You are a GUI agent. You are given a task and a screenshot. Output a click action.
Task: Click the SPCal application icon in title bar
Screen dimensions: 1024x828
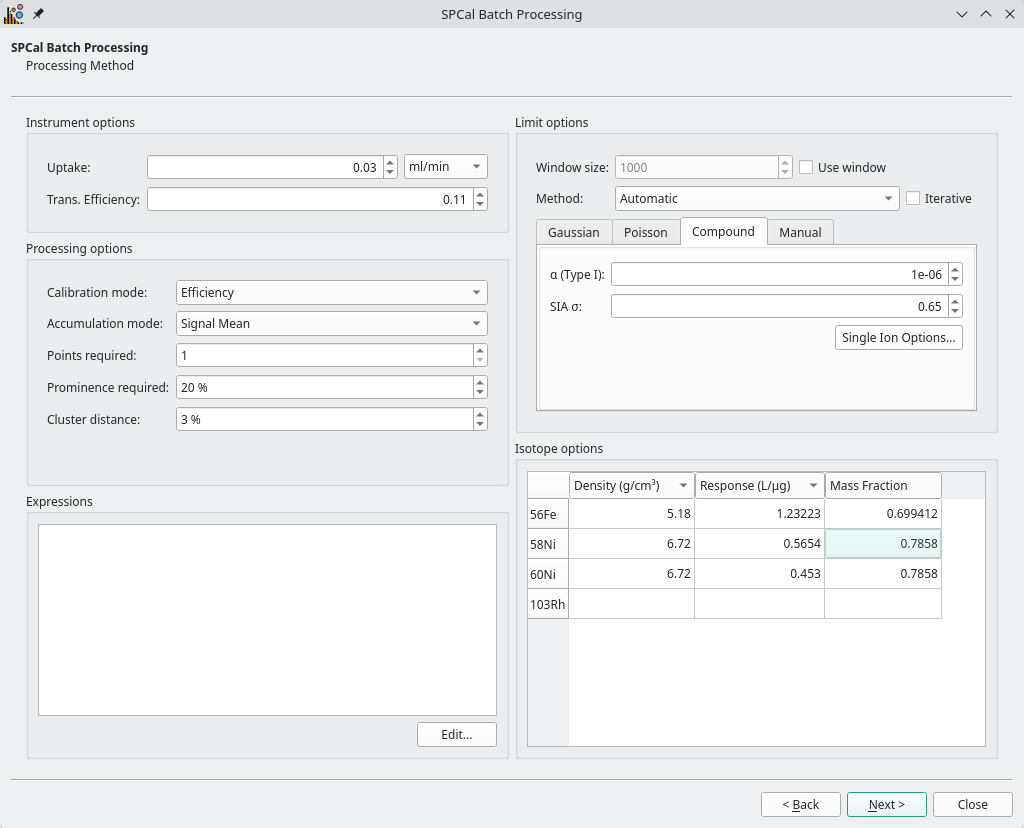(x=14, y=14)
